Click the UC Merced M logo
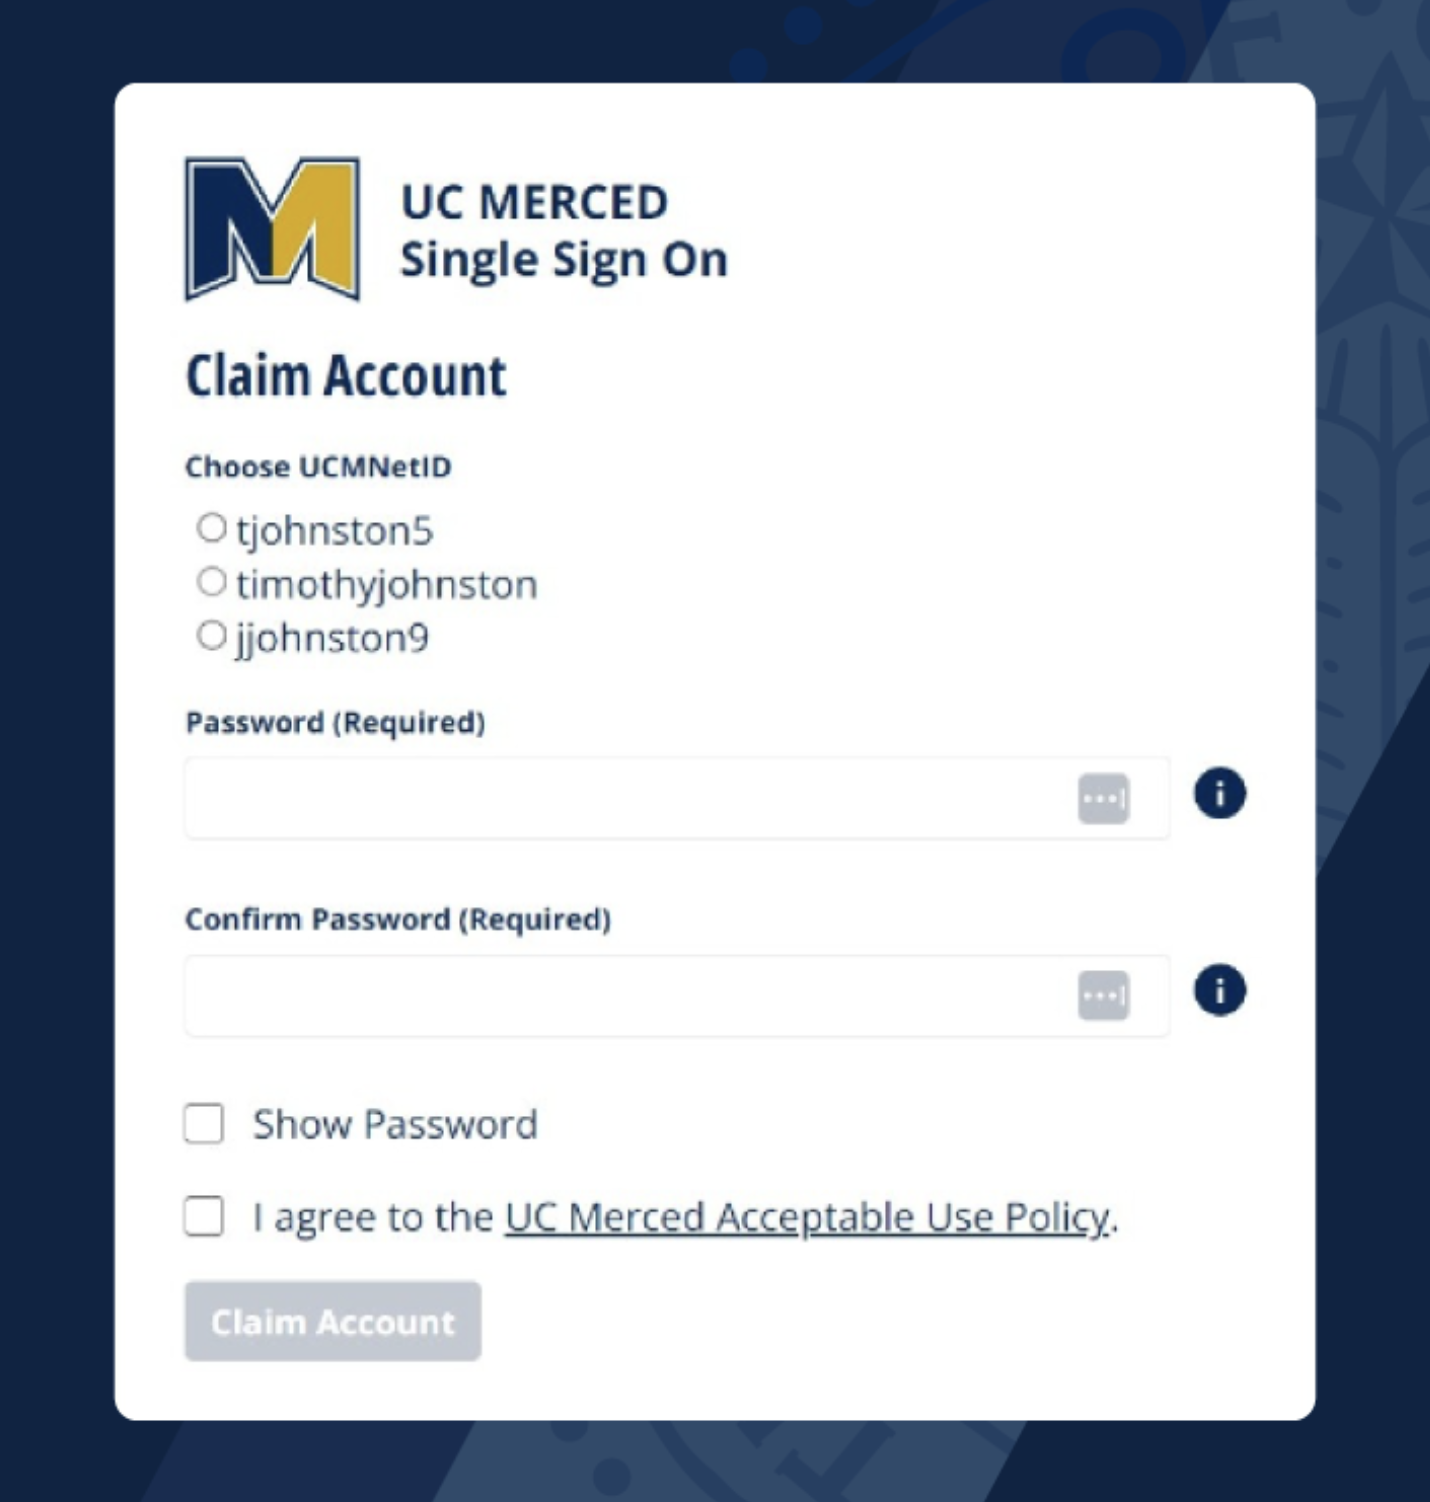This screenshot has height=1502, width=1430. (272, 228)
